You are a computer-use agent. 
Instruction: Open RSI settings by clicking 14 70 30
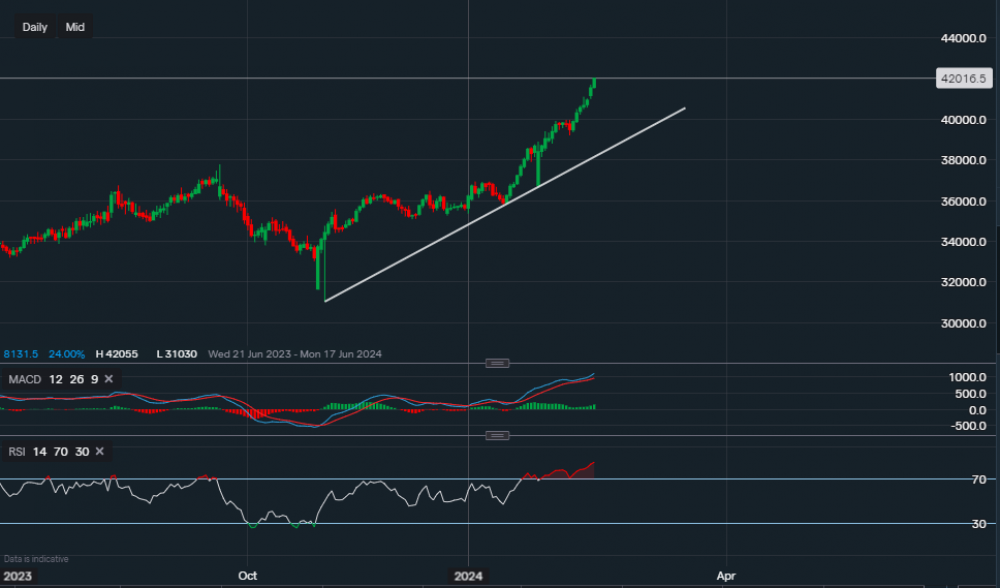pos(62,452)
